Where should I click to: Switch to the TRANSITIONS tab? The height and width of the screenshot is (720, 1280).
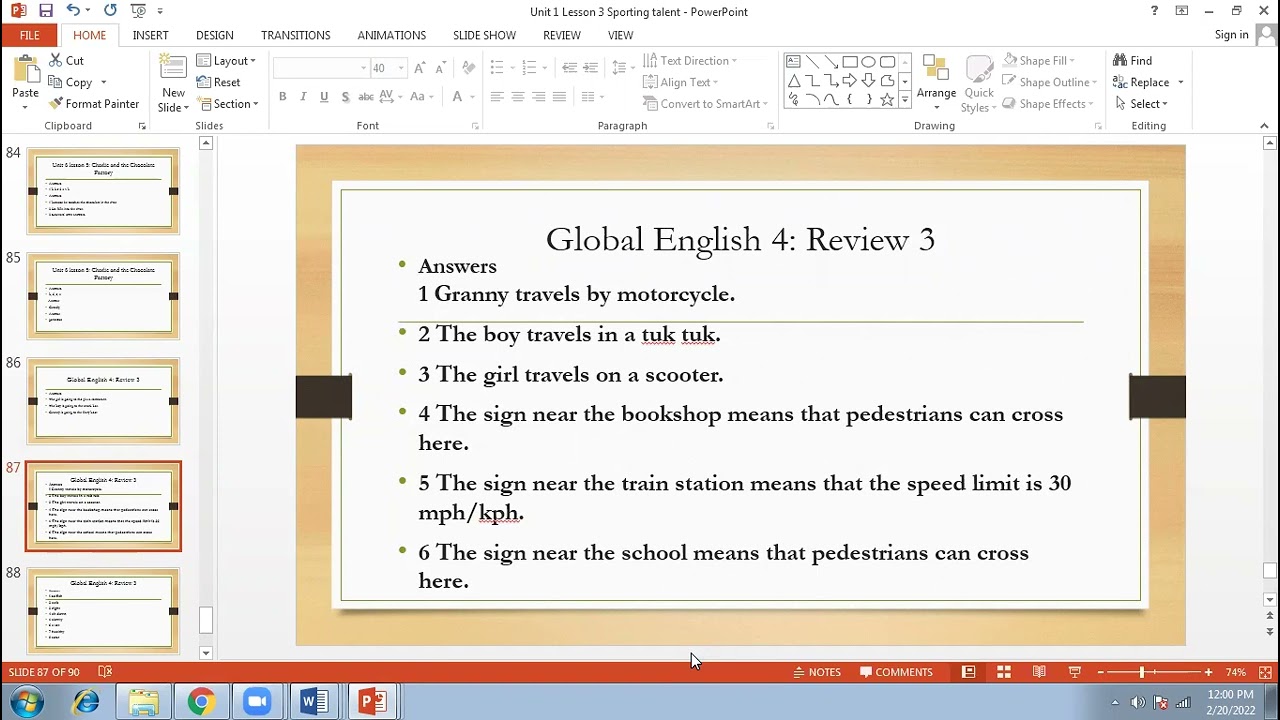(296, 35)
